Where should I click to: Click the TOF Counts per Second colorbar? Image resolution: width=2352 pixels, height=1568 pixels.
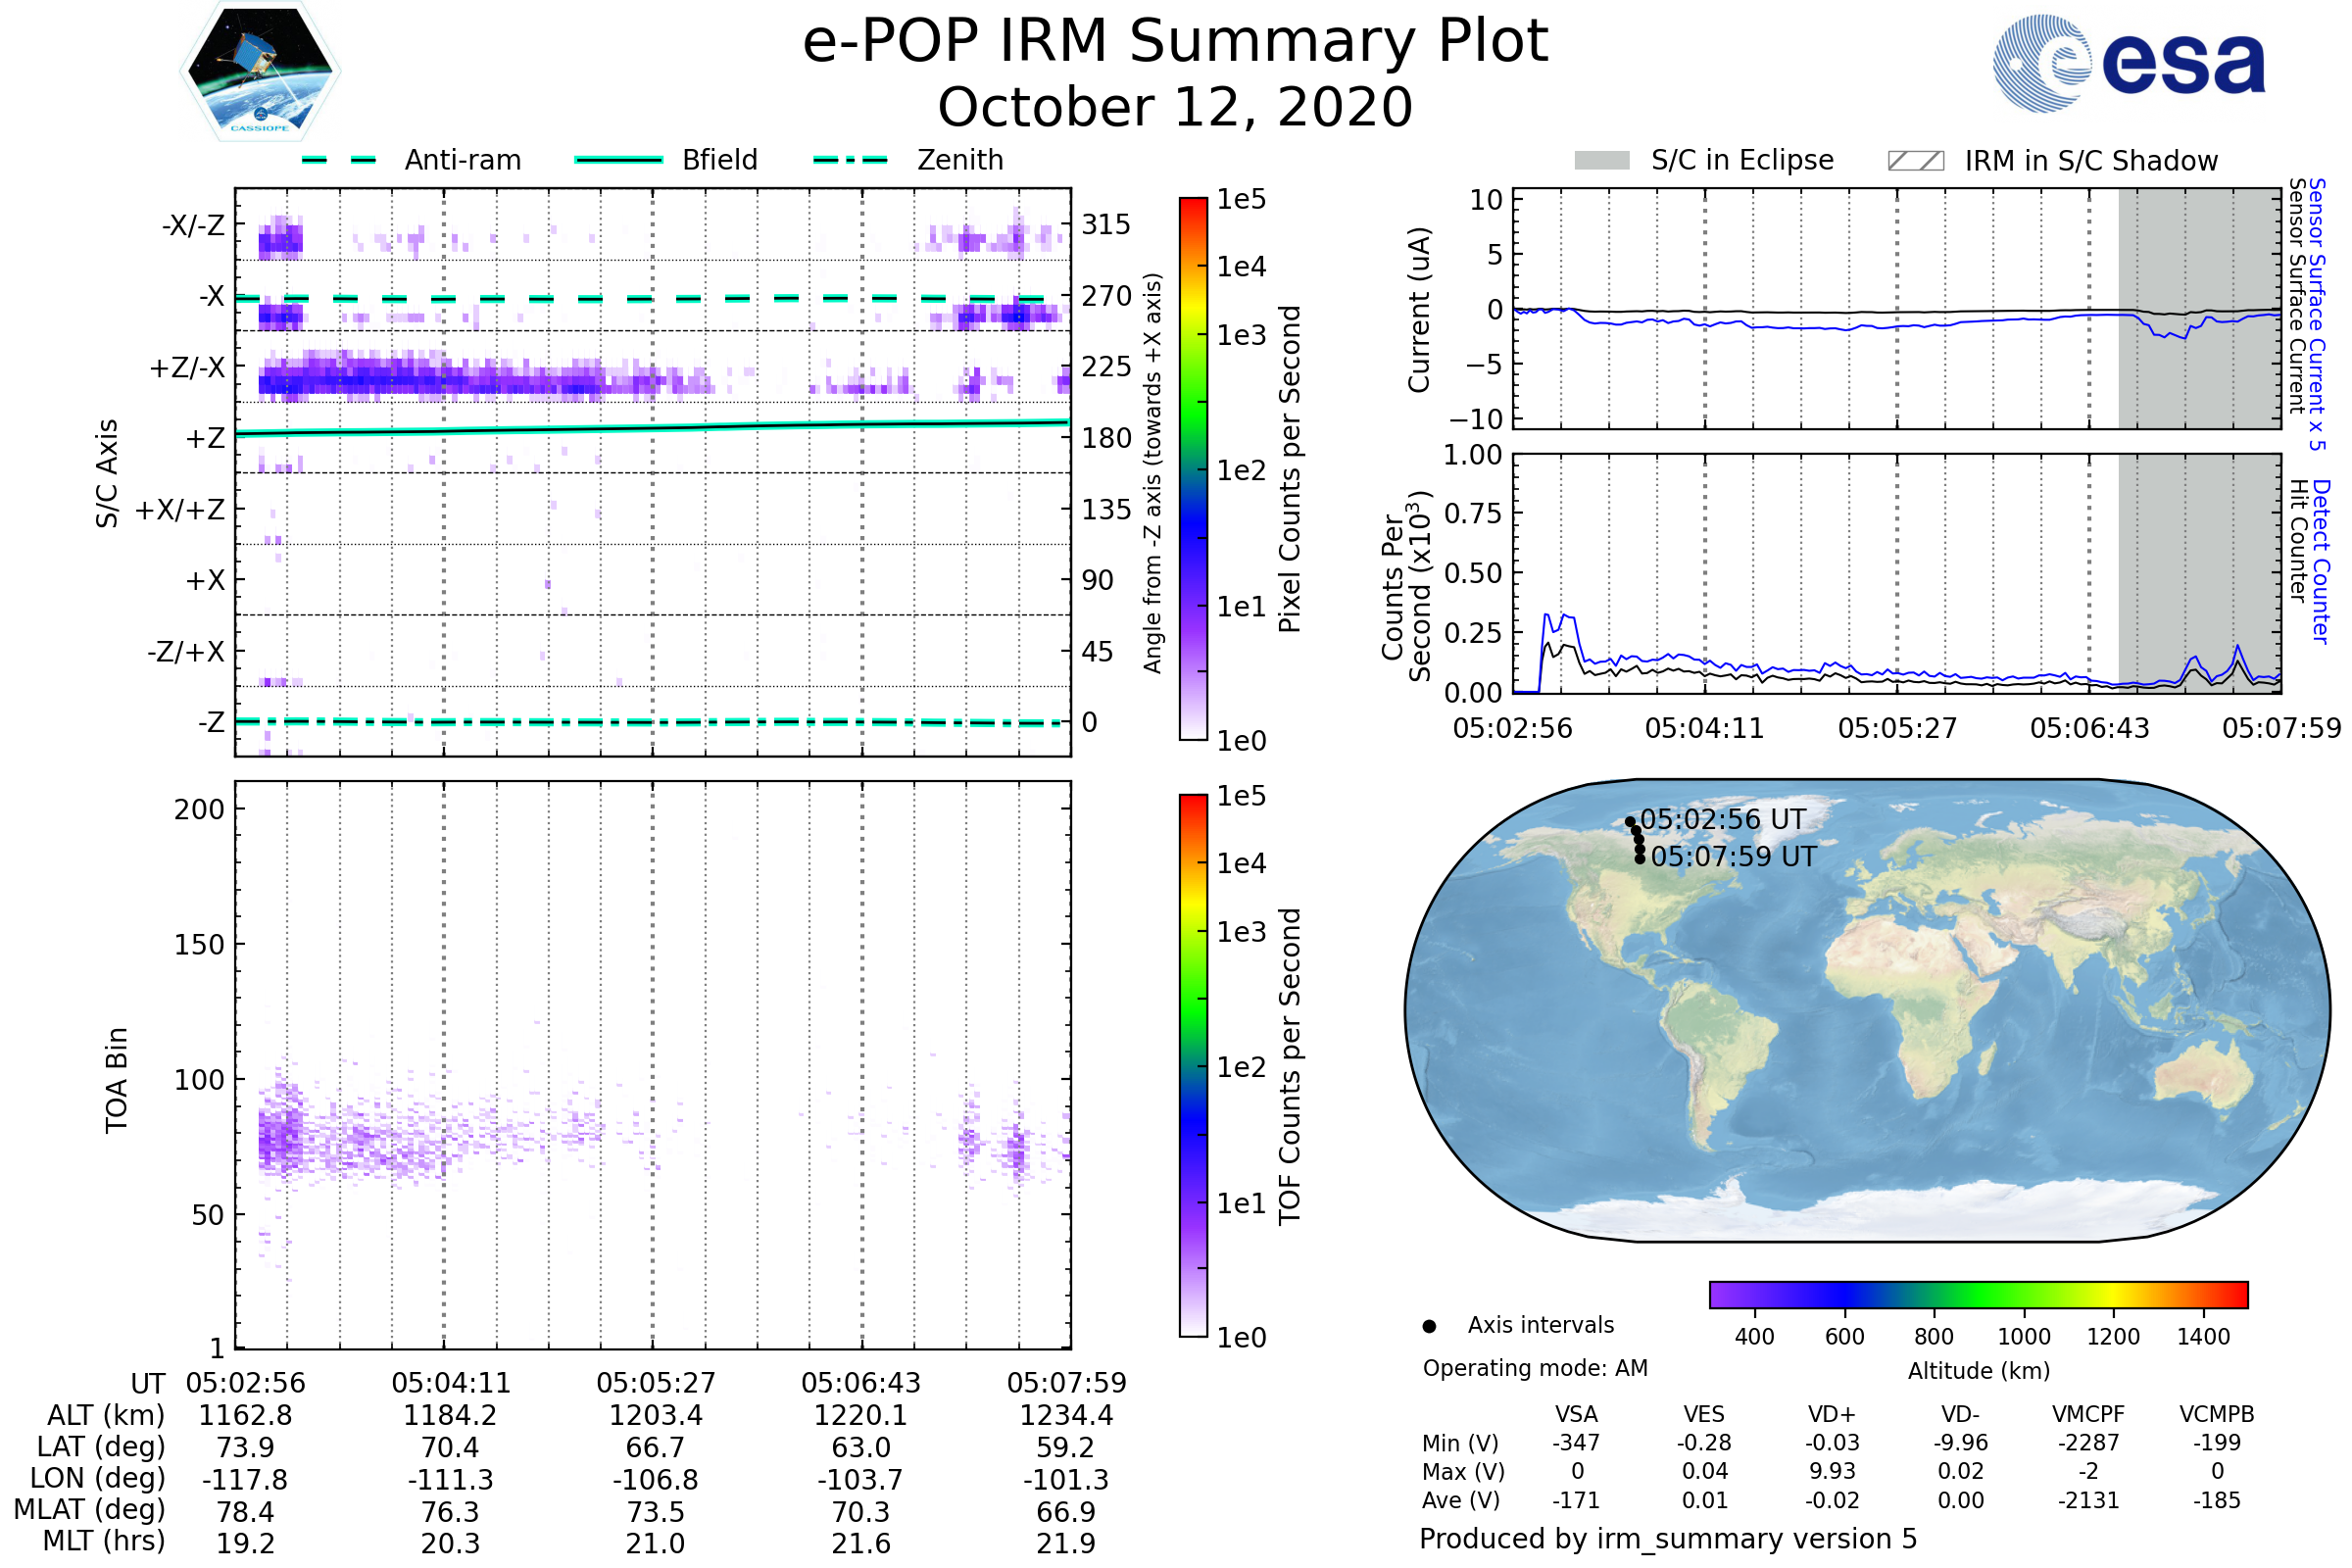tap(1193, 1065)
